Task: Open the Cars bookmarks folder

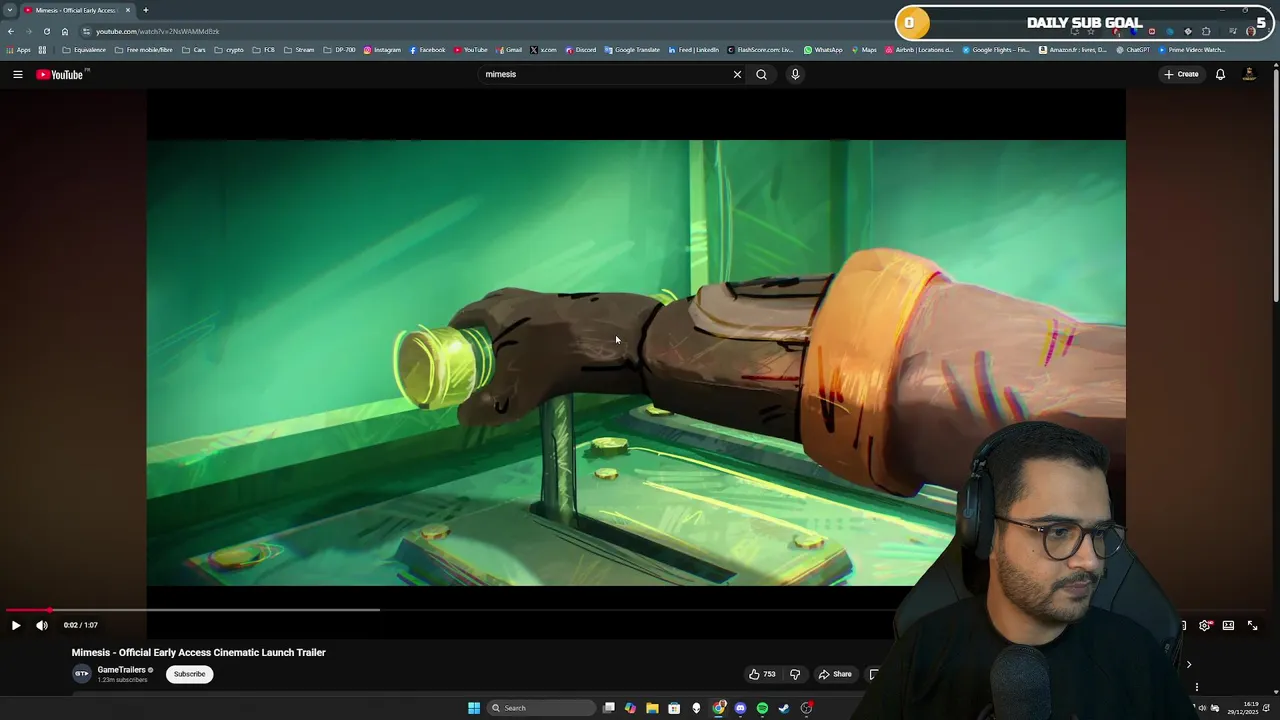Action: [x=194, y=50]
